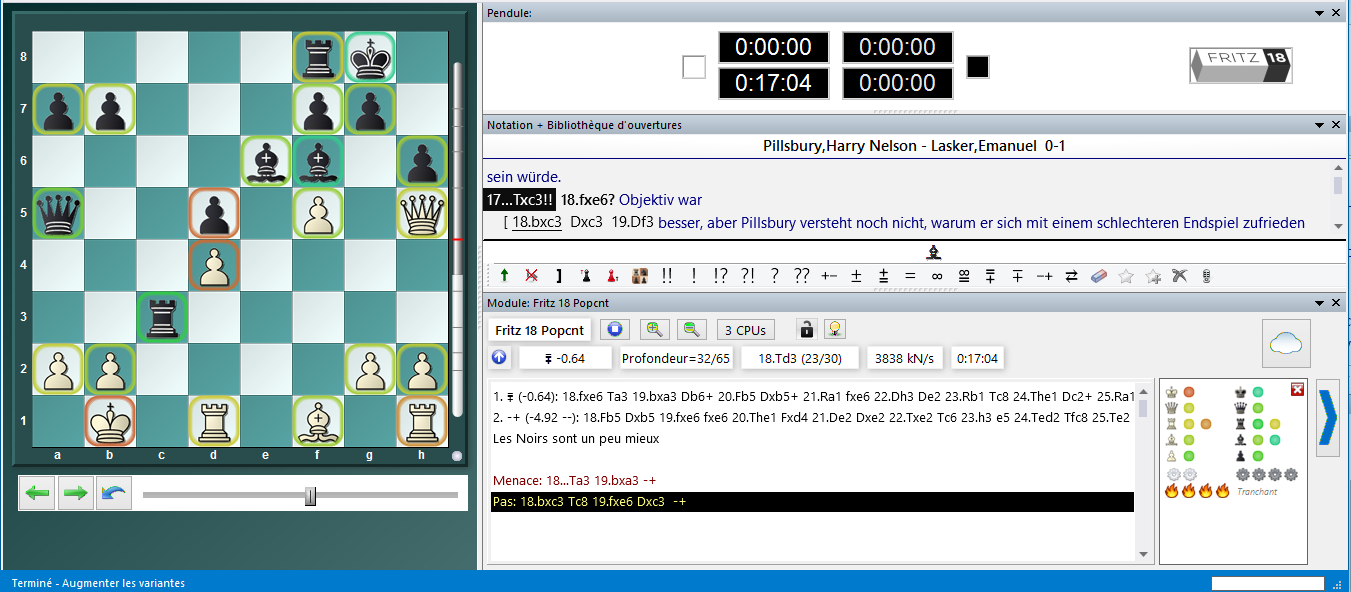Click the blue undo move arrow
Screen dimensions: 1351x592
(114, 494)
